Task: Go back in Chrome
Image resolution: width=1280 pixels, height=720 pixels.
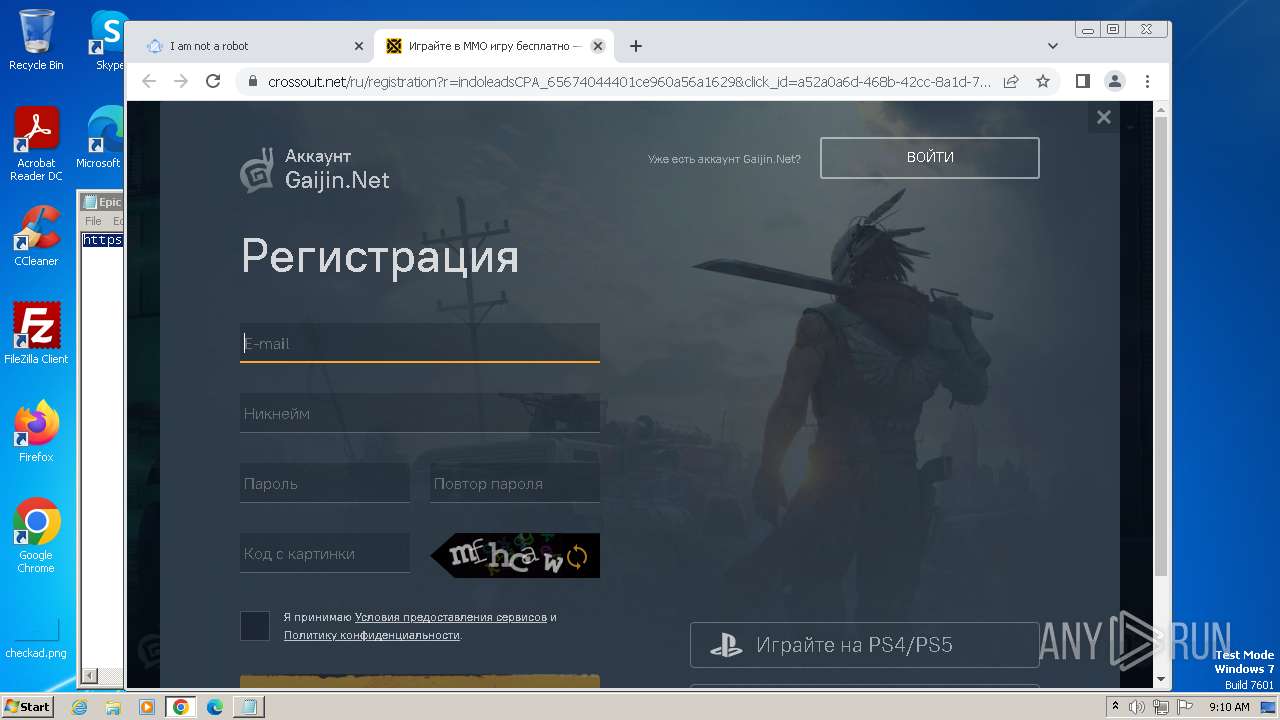Action: point(149,81)
